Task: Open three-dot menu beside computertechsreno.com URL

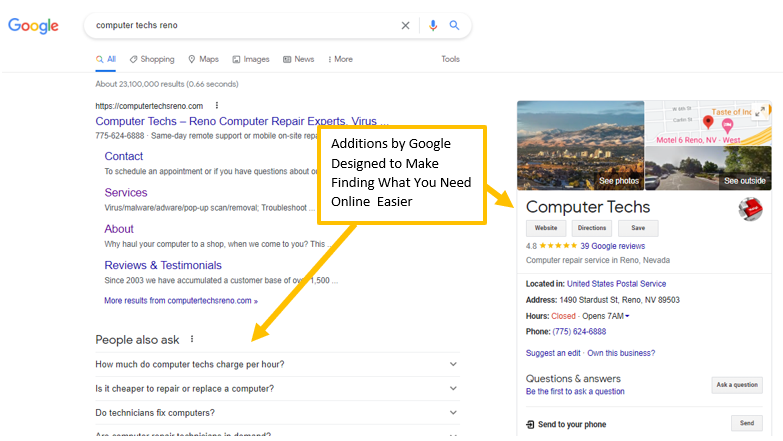Action: [217, 105]
